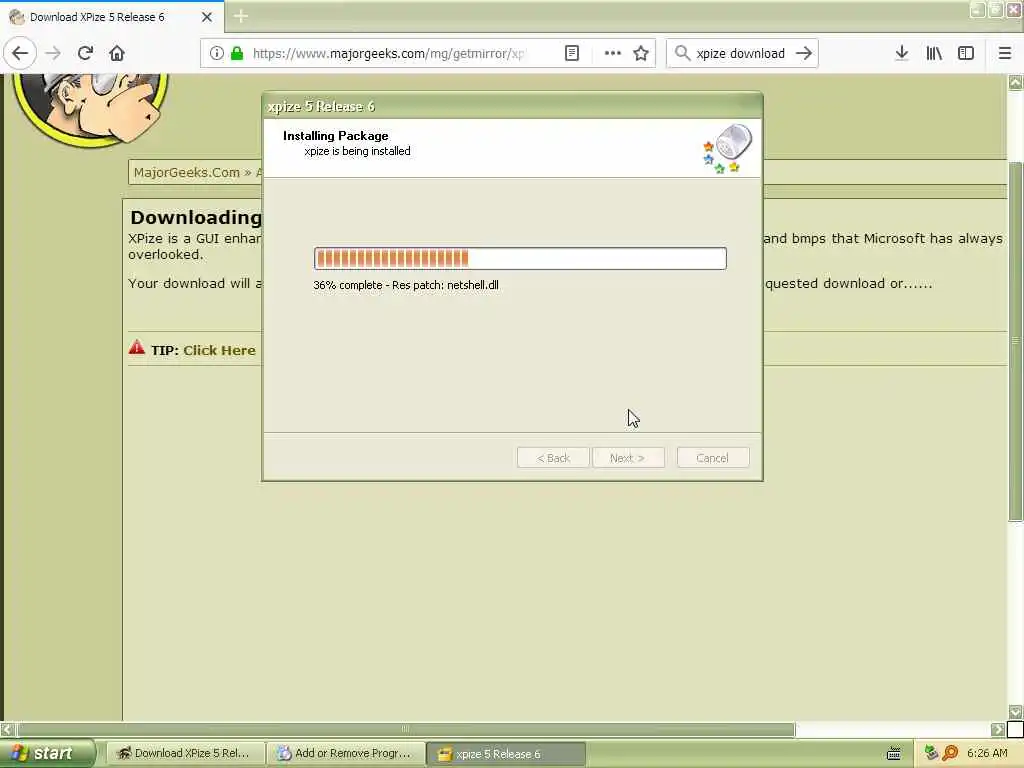Click the installation progress bar
Screen dimensions: 1024x768
(520, 259)
